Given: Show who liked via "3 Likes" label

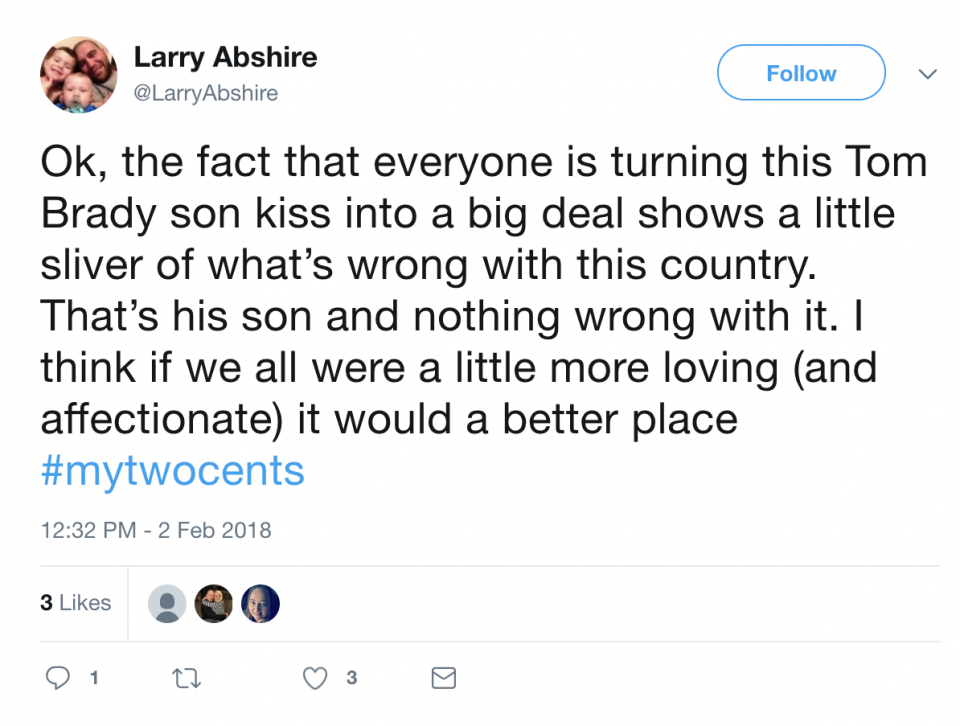Looking at the screenshot, I should 76,603.
